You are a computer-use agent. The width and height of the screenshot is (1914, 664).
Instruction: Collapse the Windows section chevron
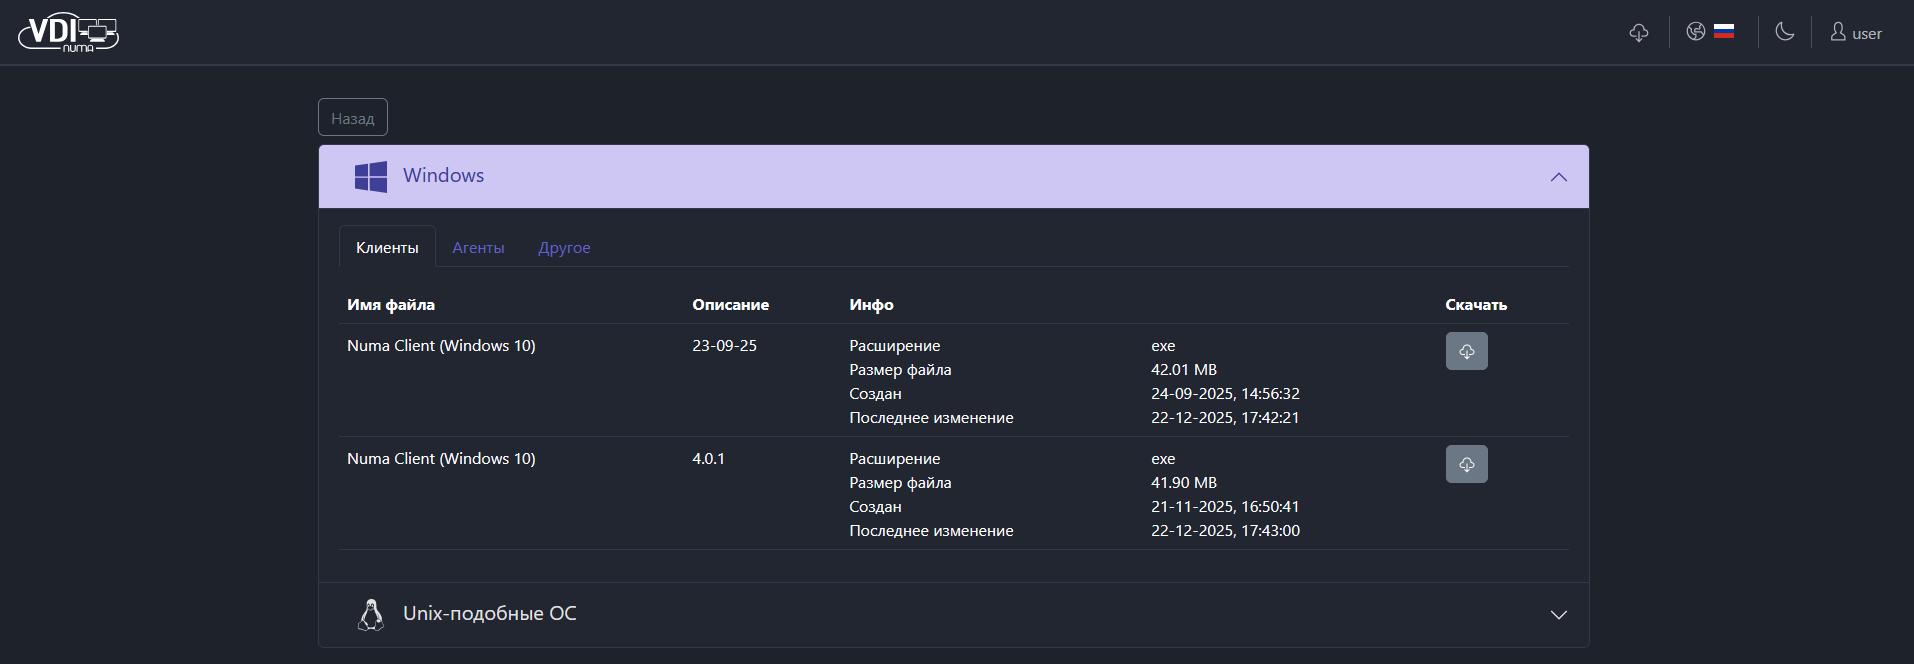click(x=1558, y=177)
